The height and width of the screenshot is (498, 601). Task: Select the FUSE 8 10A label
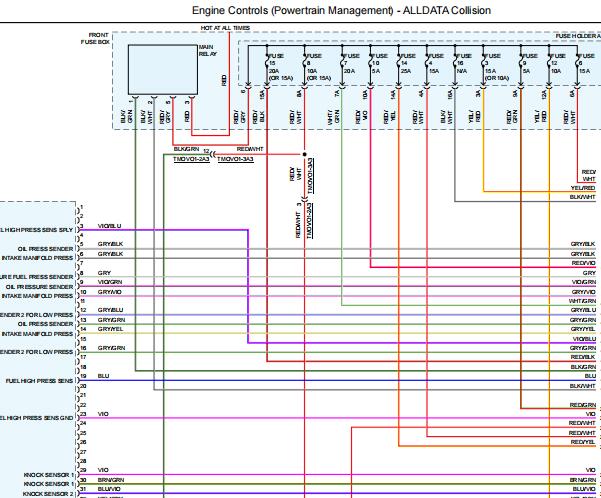(317, 67)
